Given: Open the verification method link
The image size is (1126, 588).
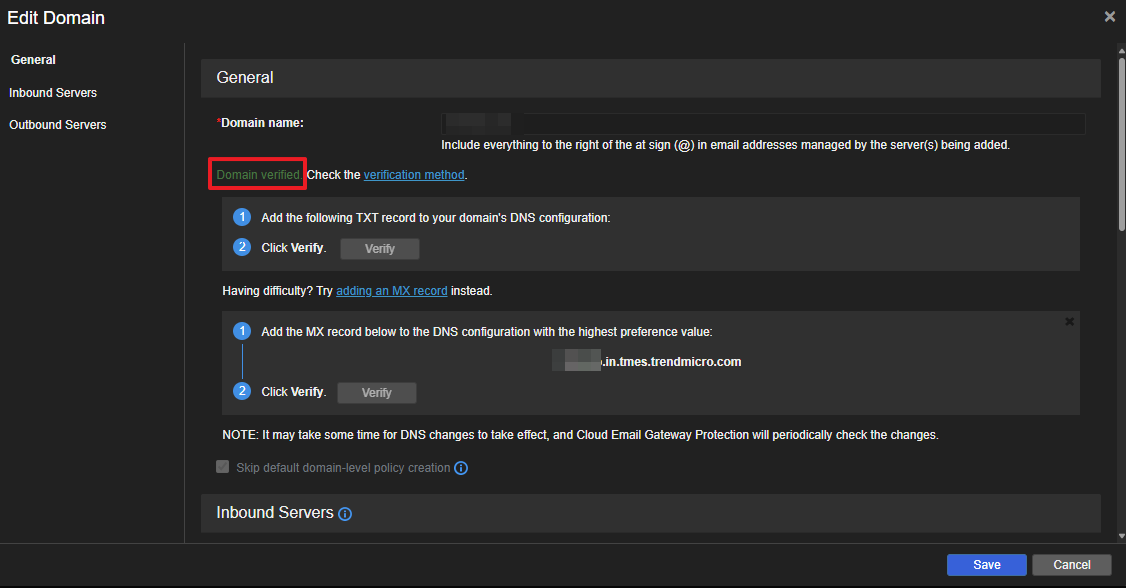Looking at the screenshot, I should (x=414, y=175).
